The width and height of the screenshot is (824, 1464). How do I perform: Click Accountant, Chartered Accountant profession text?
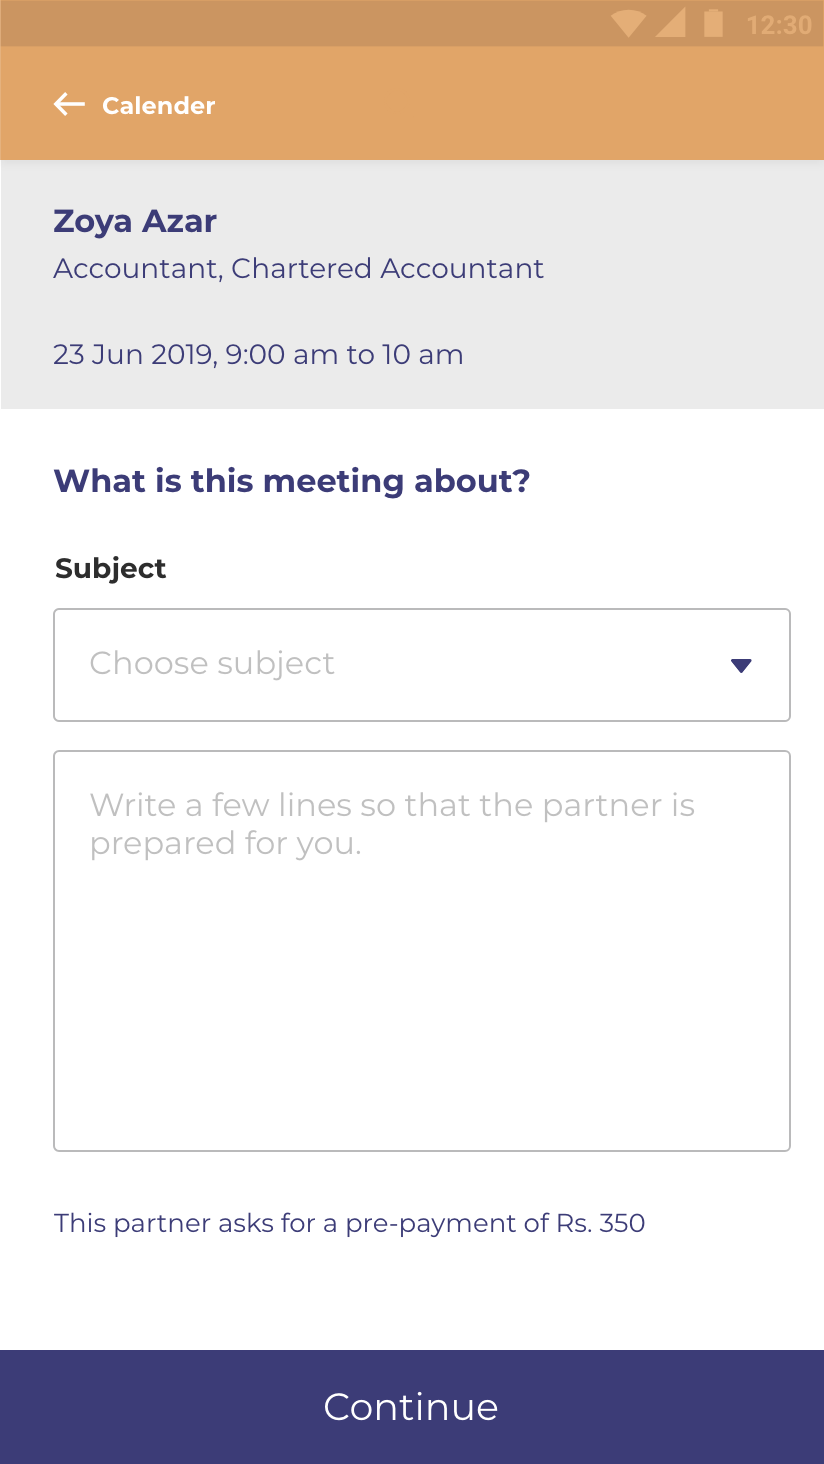pyautogui.click(x=298, y=269)
